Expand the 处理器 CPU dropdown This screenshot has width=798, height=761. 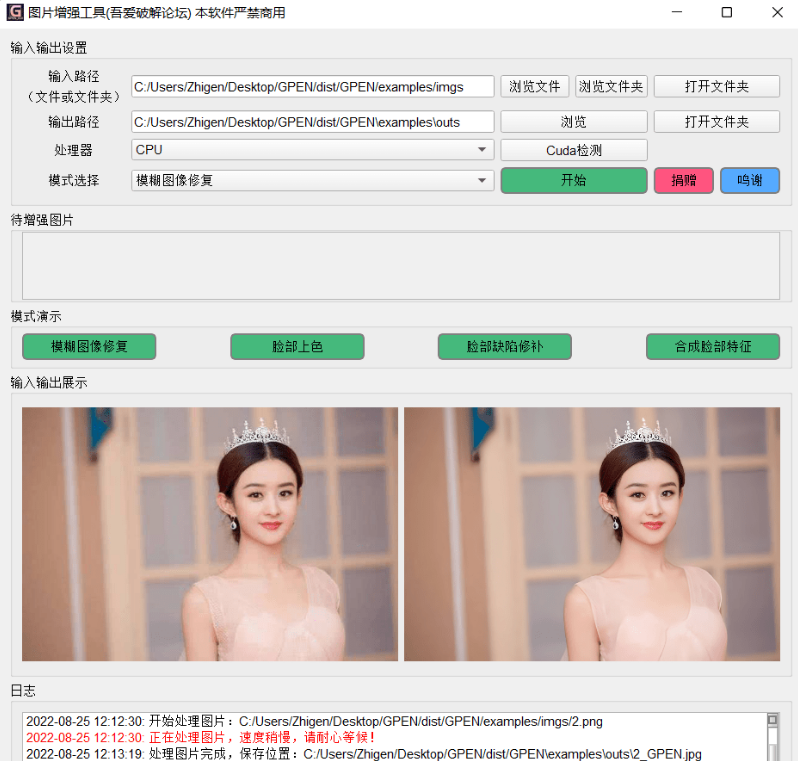coord(312,150)
